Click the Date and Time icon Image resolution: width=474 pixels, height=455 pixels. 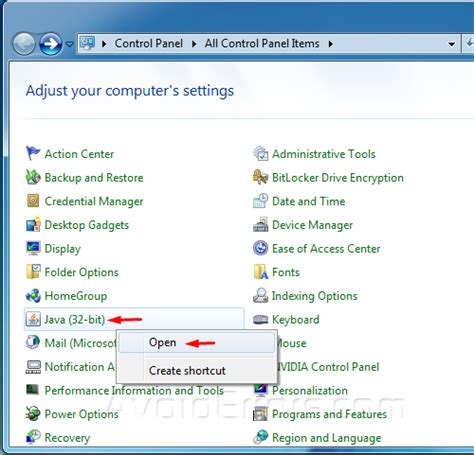tap(260, 201)
